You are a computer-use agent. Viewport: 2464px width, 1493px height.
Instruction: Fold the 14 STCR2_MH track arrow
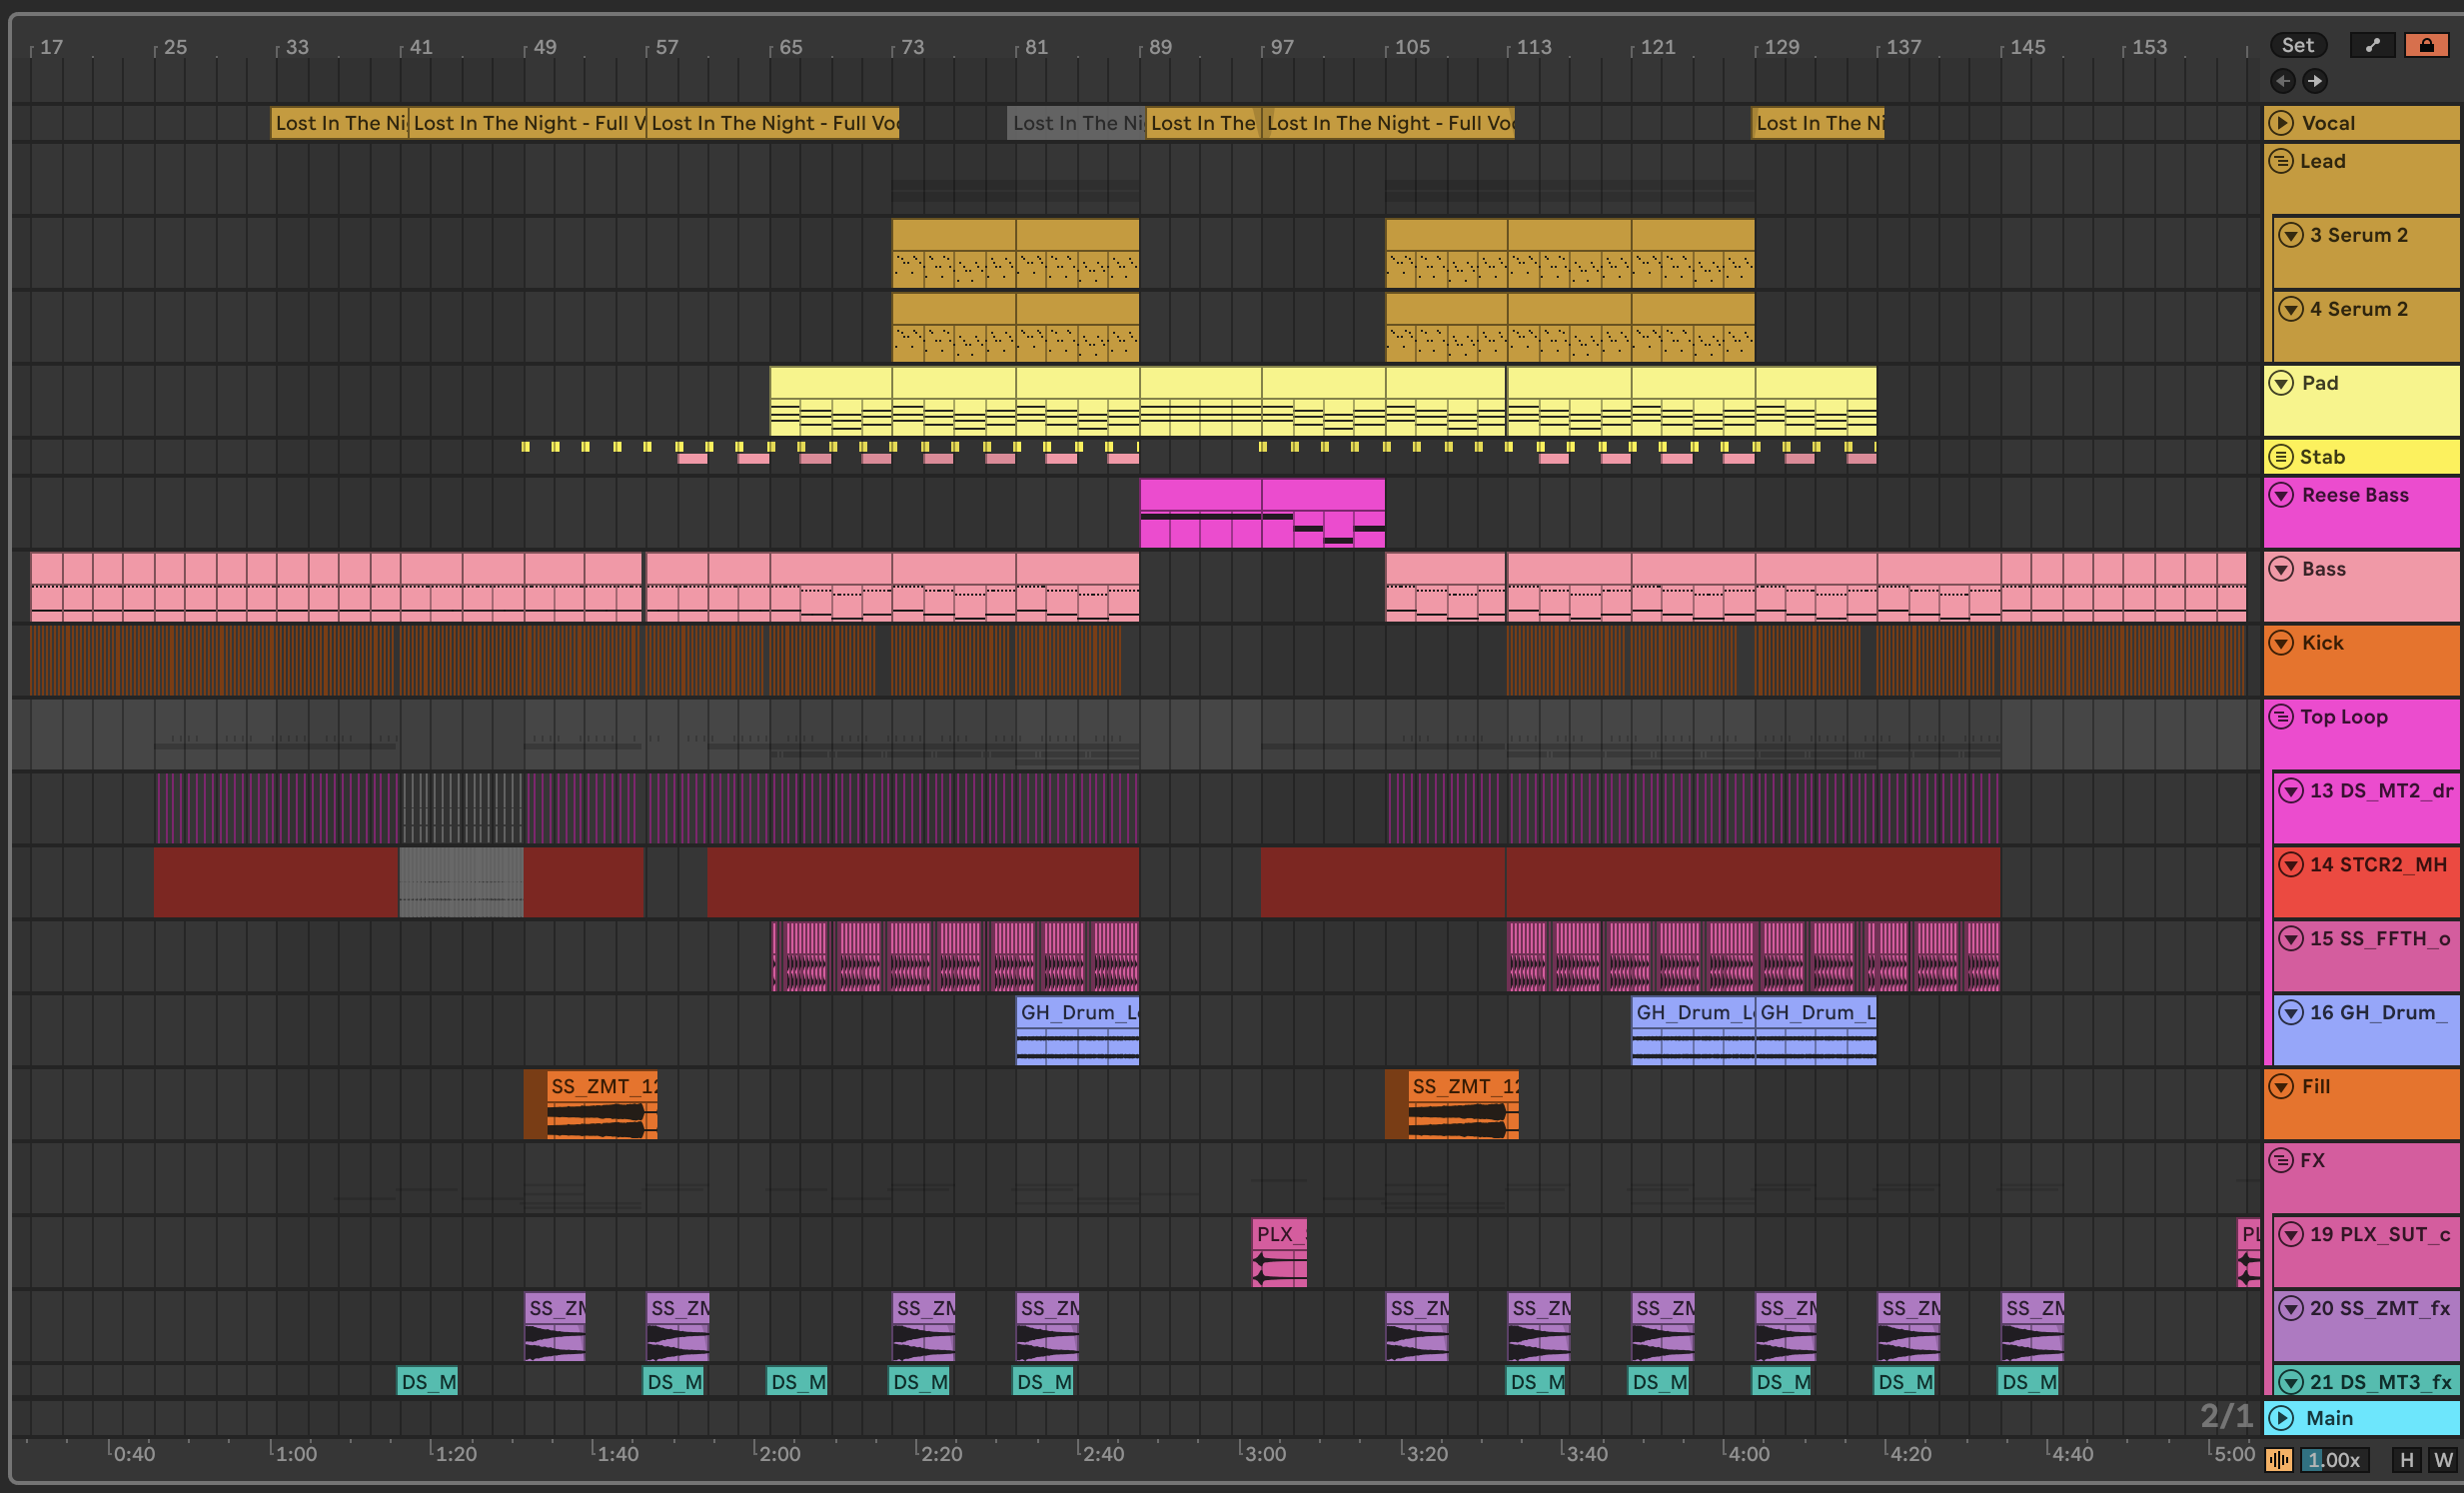[x=2291, y=865]
